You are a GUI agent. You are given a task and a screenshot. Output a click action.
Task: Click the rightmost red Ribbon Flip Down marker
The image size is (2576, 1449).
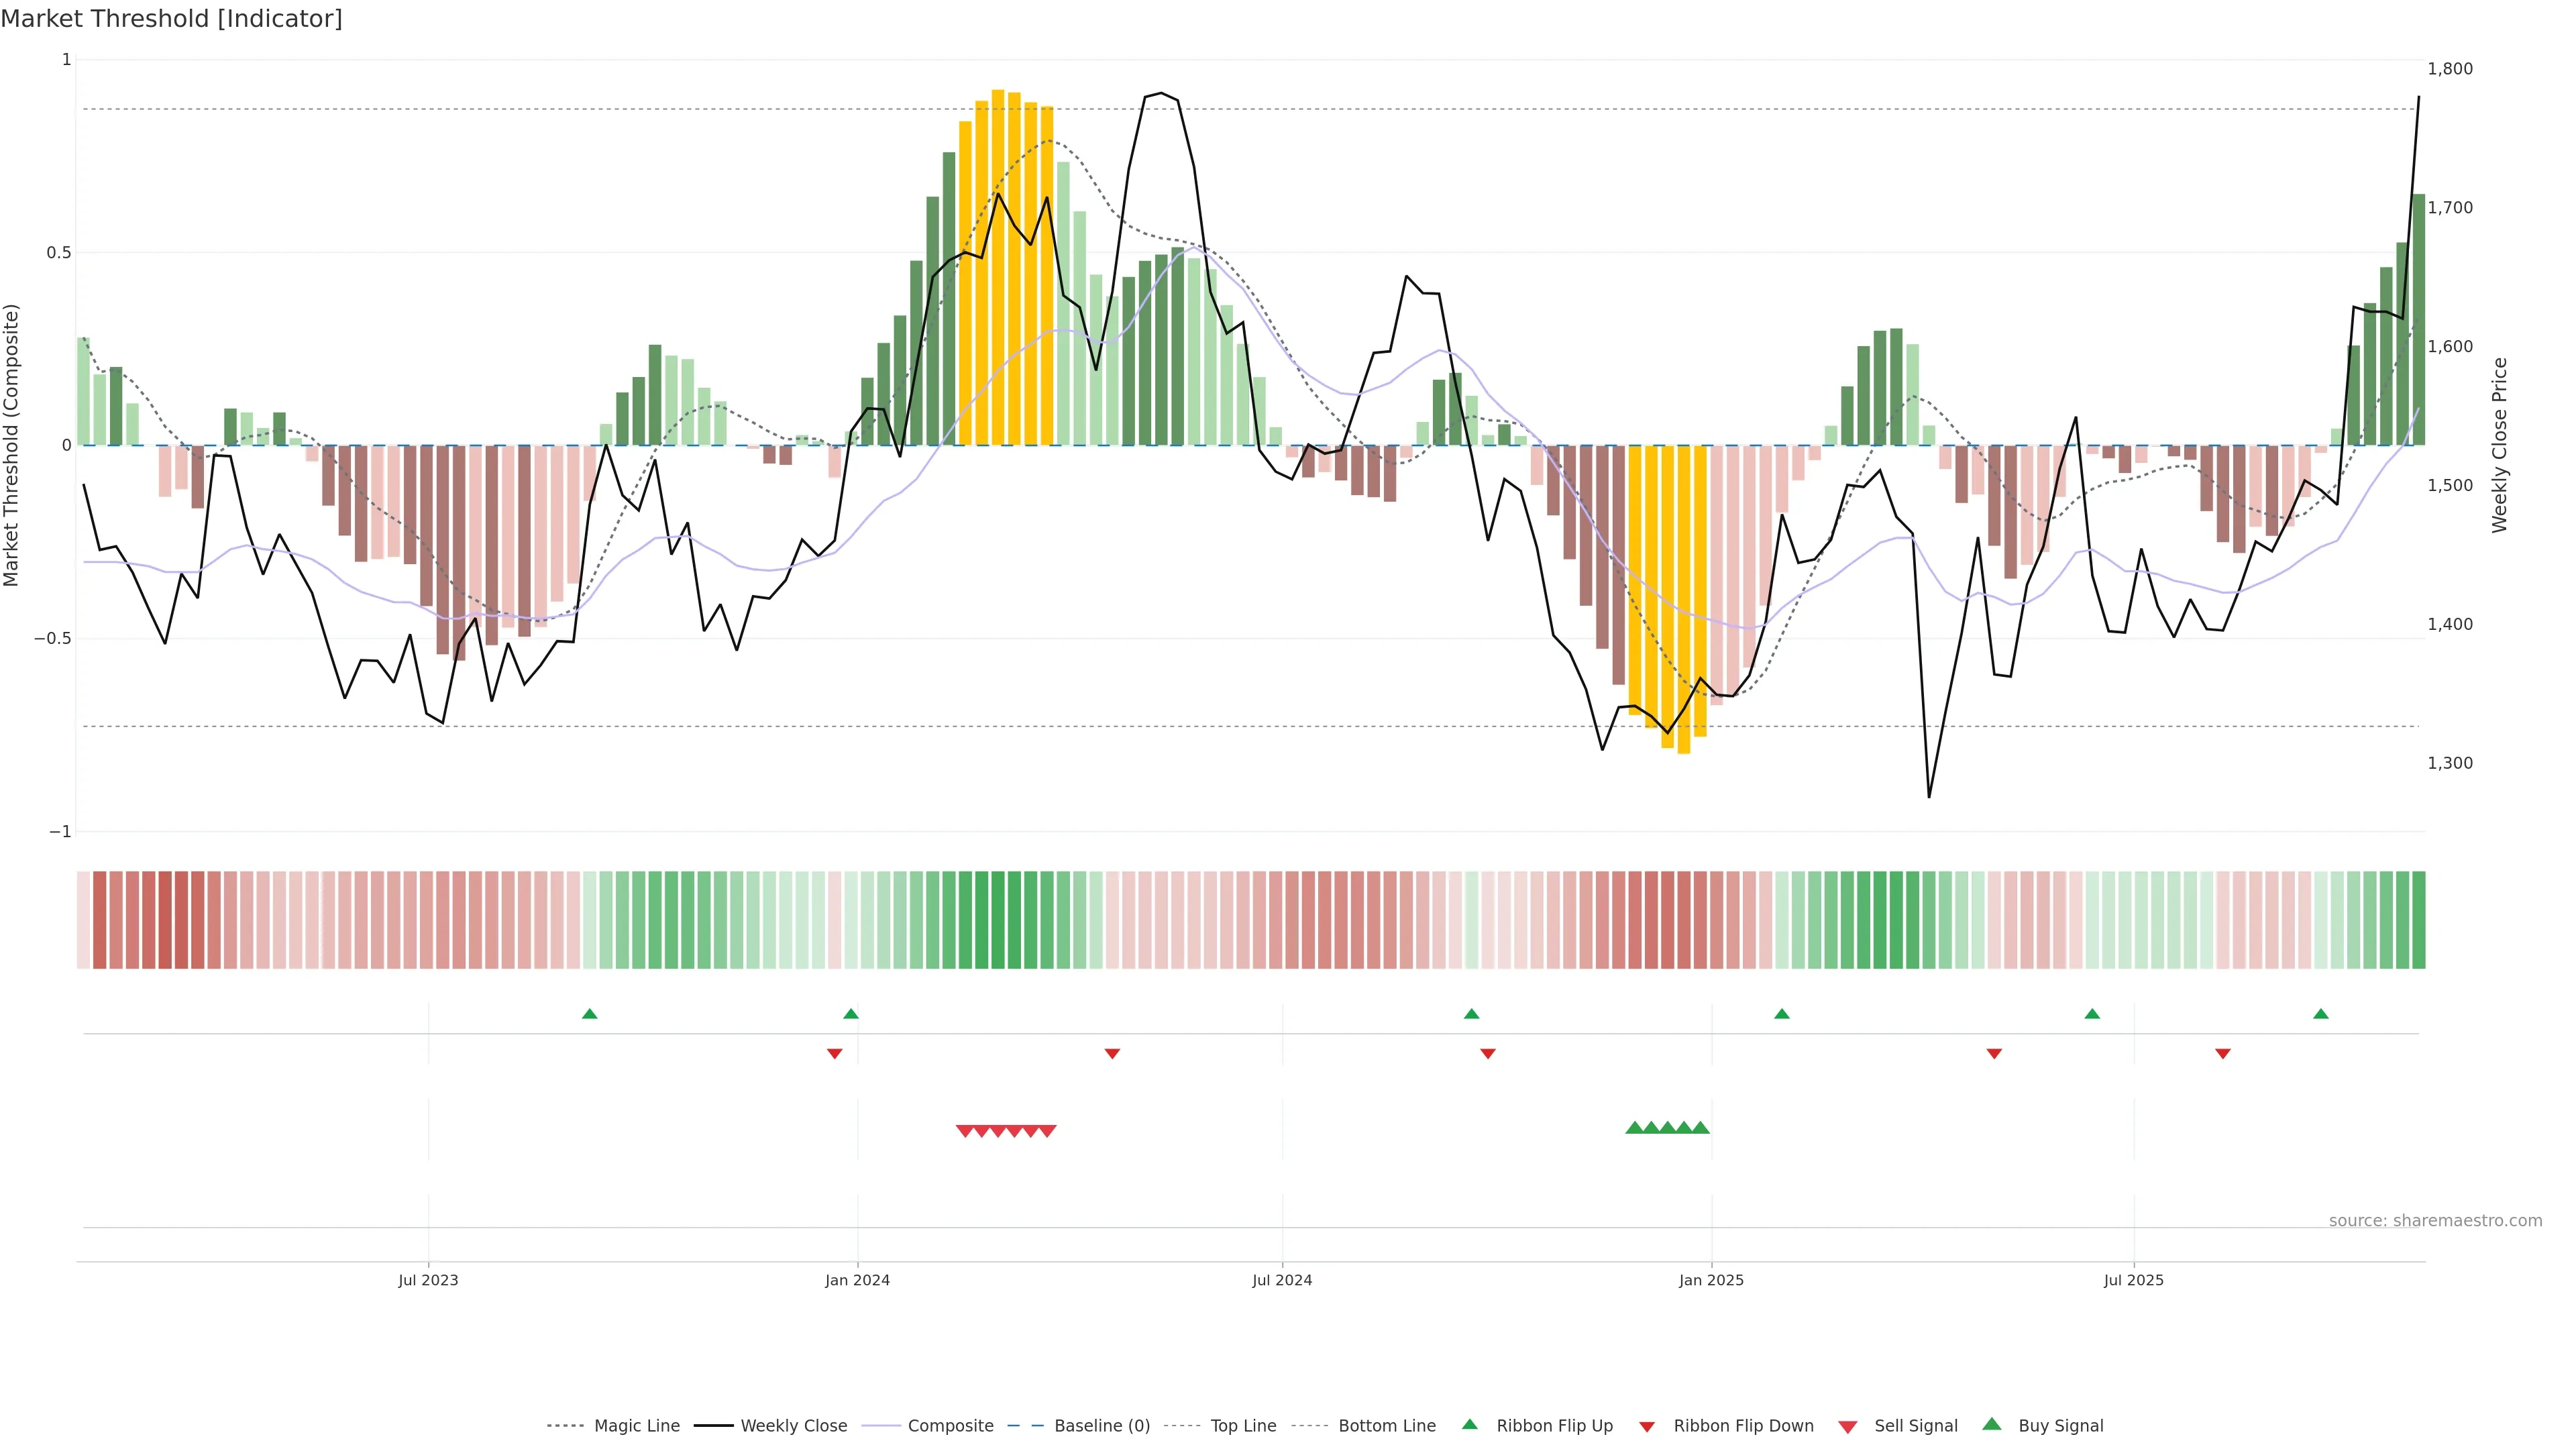pyautogui.click(x=2222, y=1053)
